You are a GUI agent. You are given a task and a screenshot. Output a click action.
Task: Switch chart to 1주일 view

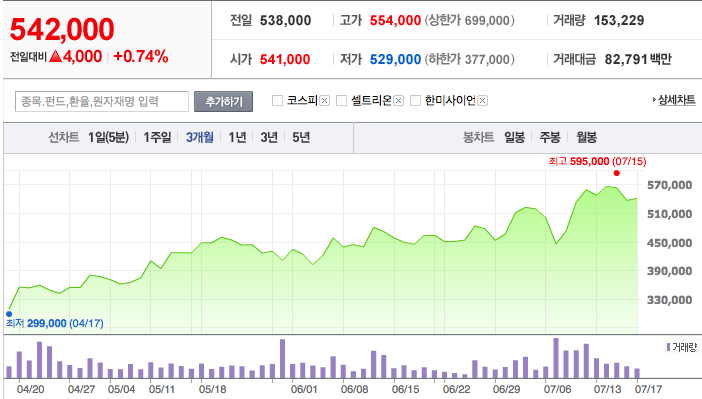pos(157,137)
